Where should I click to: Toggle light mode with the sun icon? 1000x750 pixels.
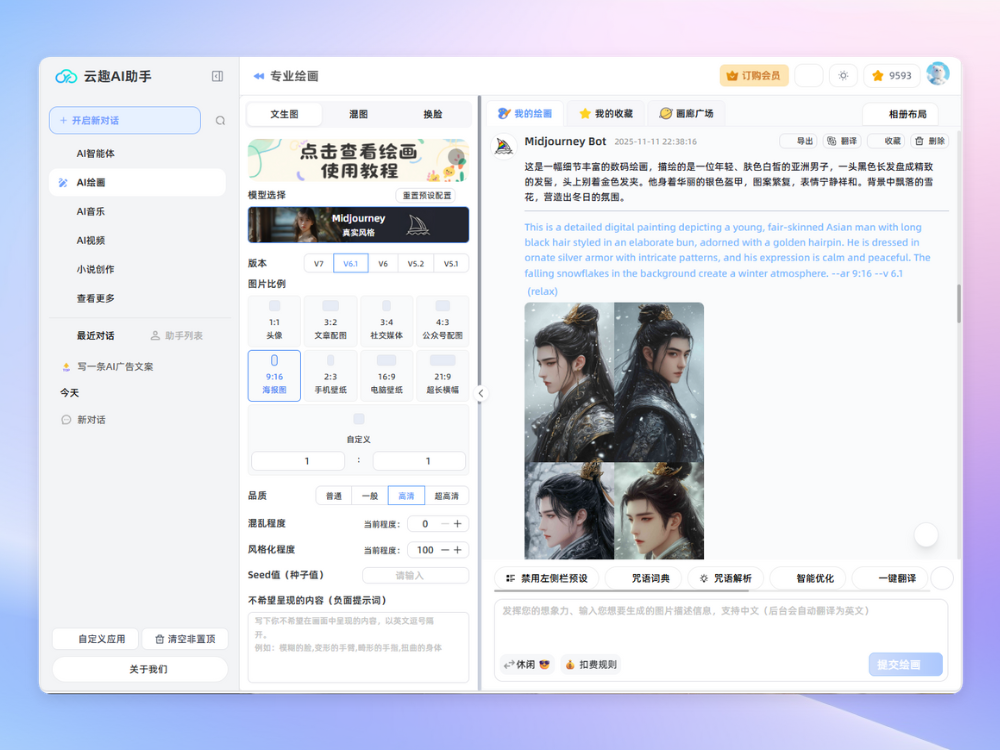click(x=843, y=76)
